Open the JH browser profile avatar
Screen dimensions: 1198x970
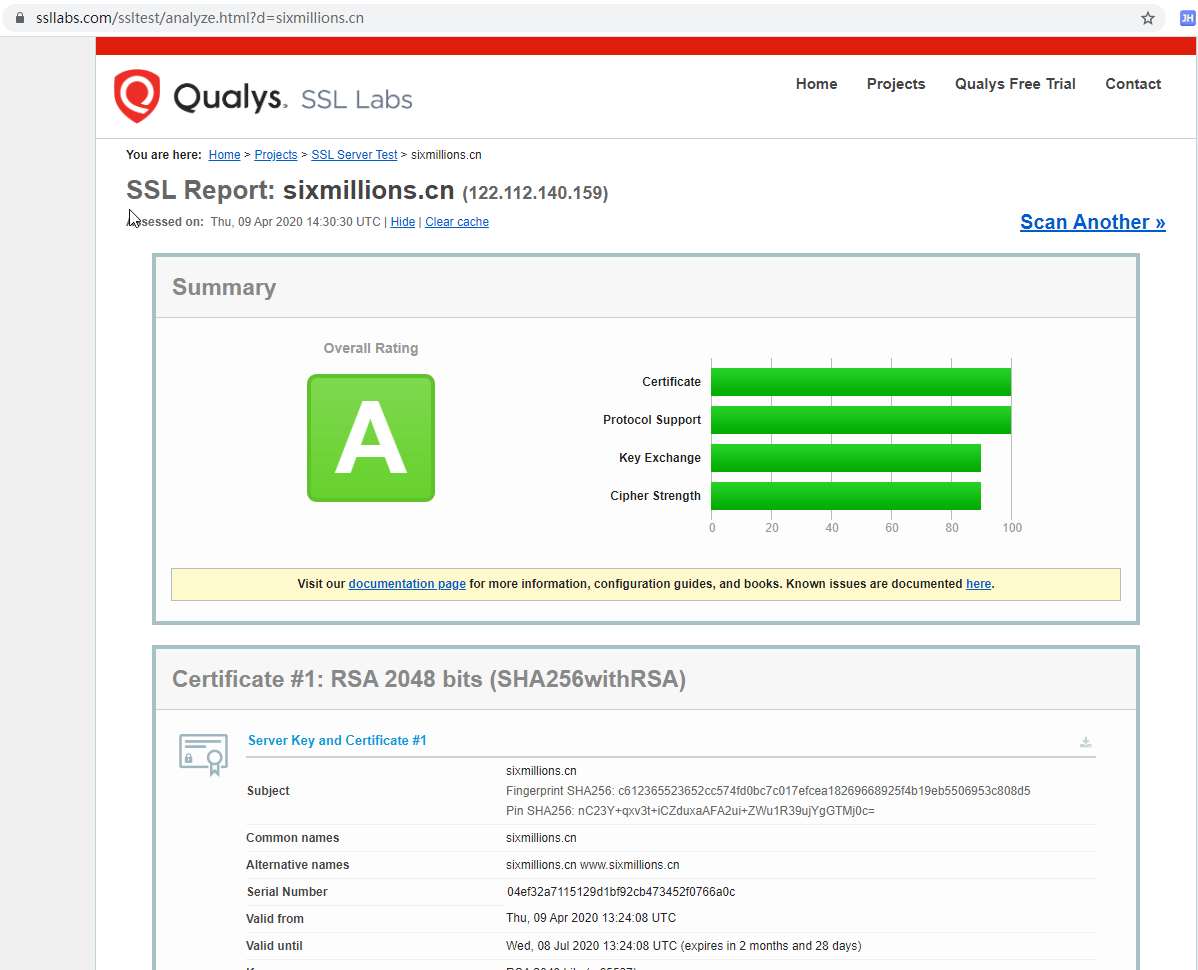click(x=1186, y=17)
